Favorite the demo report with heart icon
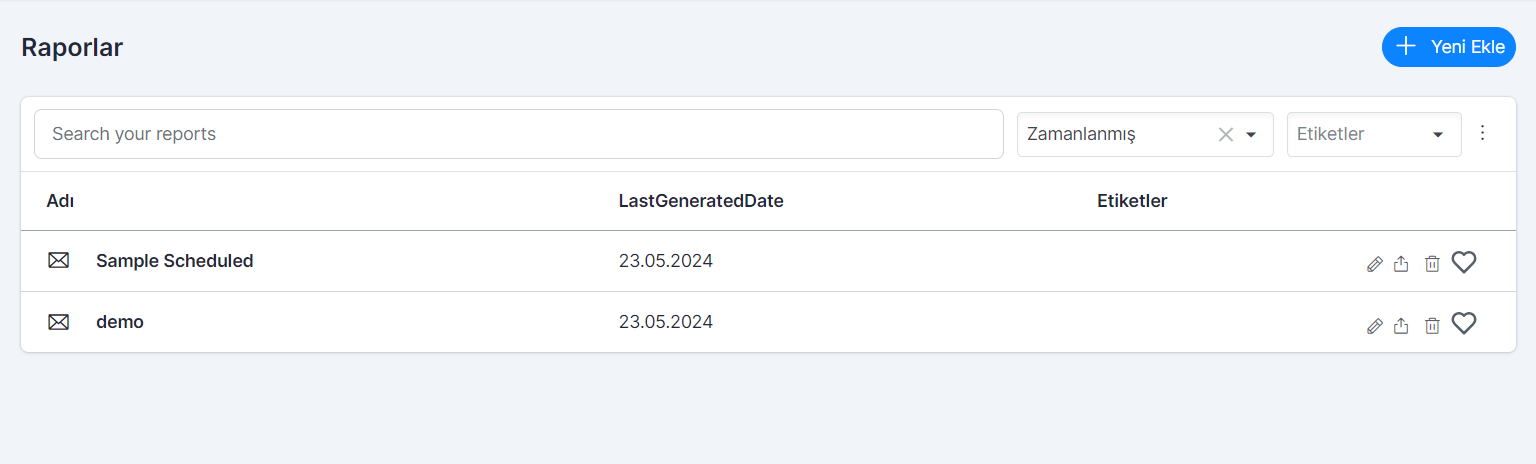This screenshot has height=464, width=1536. (1464, 323)
